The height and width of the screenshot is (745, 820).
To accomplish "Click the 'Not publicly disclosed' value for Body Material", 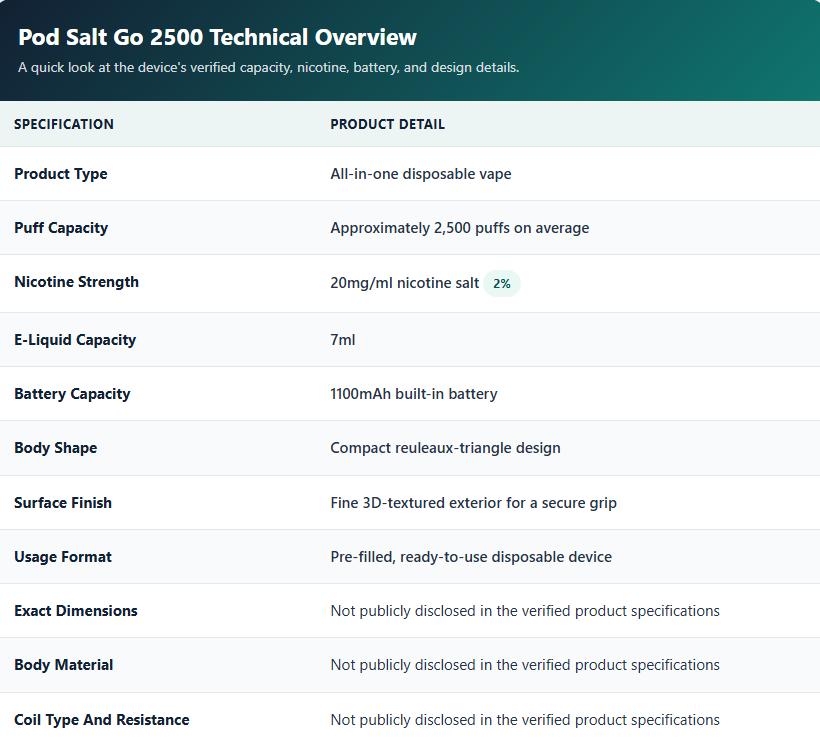I will (x=525, y=665).
